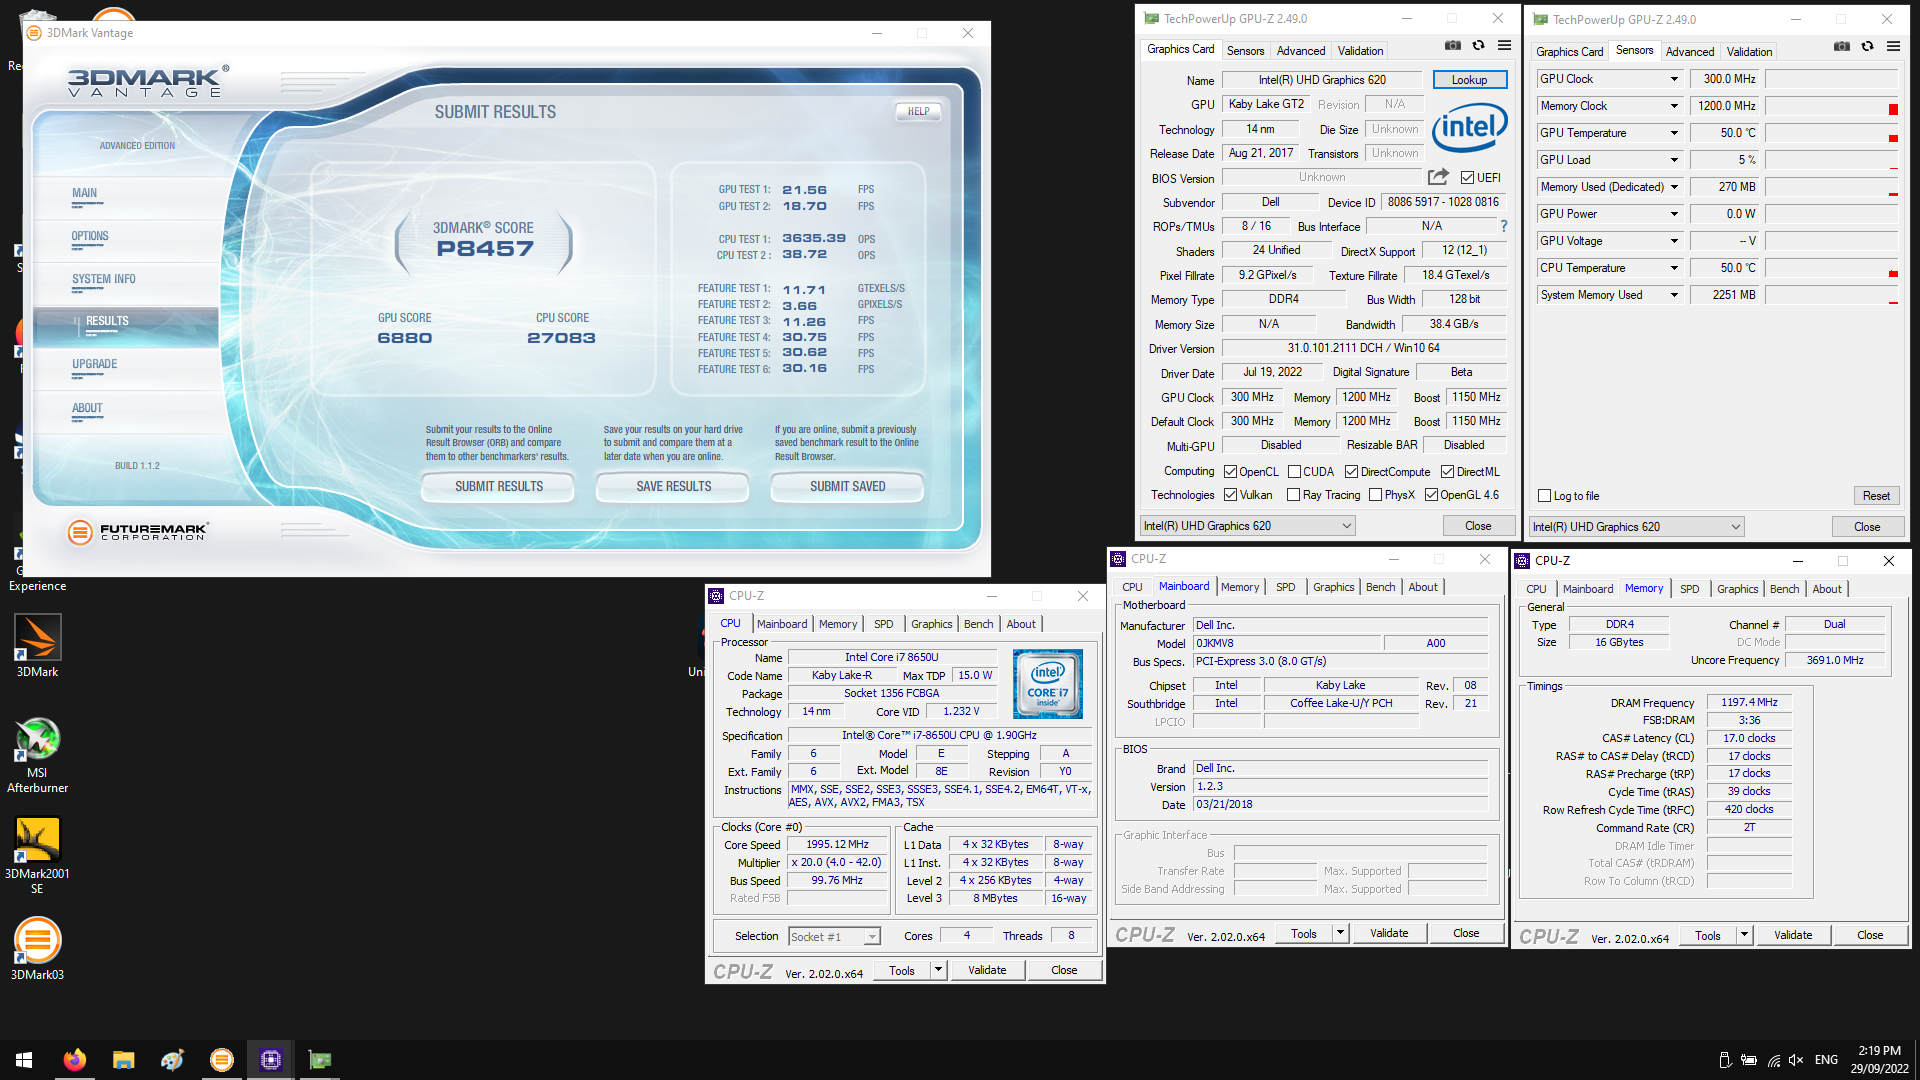Click 3DMark Vantage taskbar icon
The width and height of the screenshot is (1920, 1080).
point(221,1060)
